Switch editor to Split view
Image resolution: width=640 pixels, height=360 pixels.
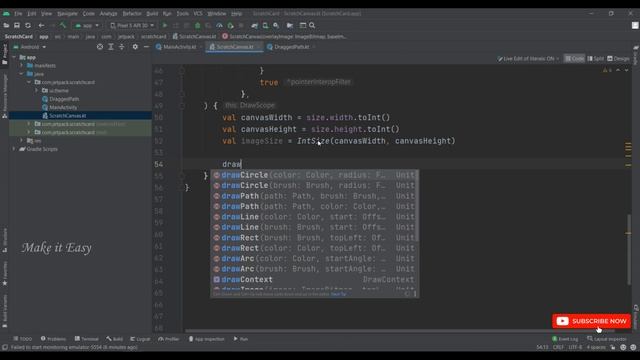pyautogui.click(x=596, y=59)
